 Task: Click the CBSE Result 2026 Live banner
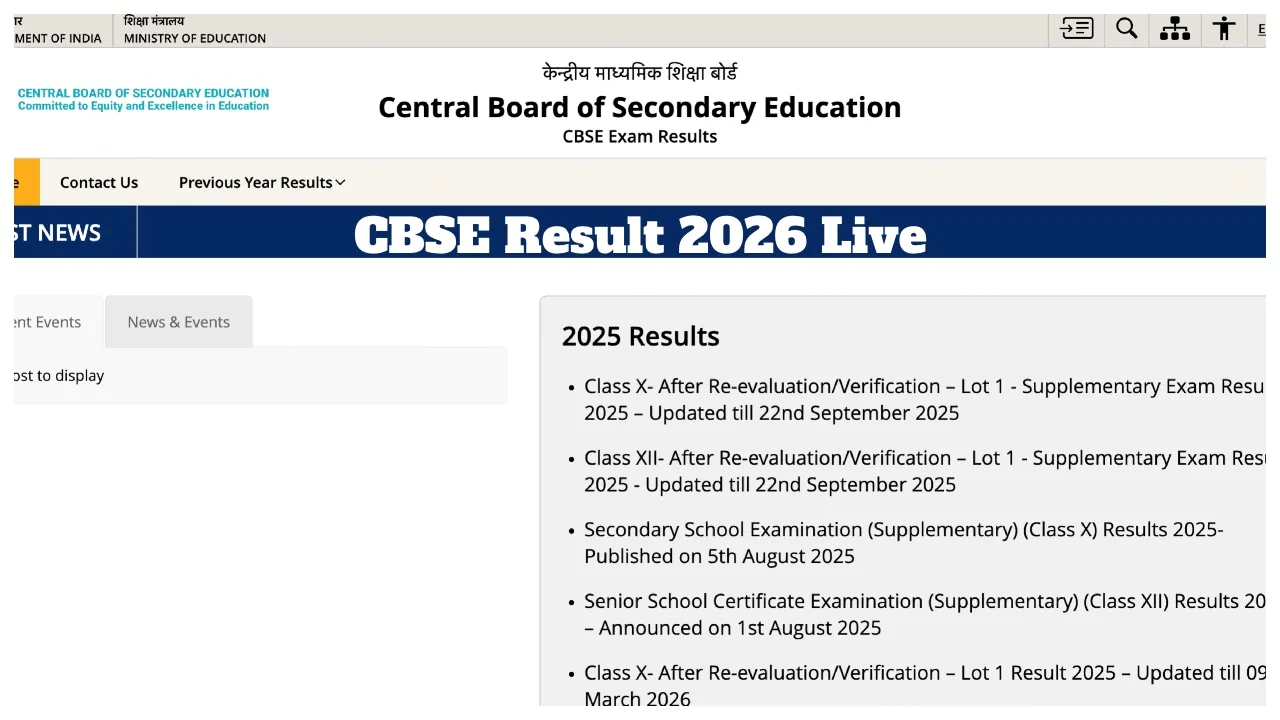[640, 236]
